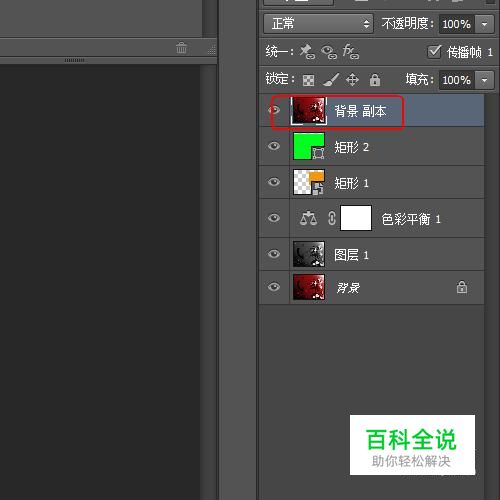Hide the 背景 layer
This screenshot has height=500, width=500.
[274, 287]
